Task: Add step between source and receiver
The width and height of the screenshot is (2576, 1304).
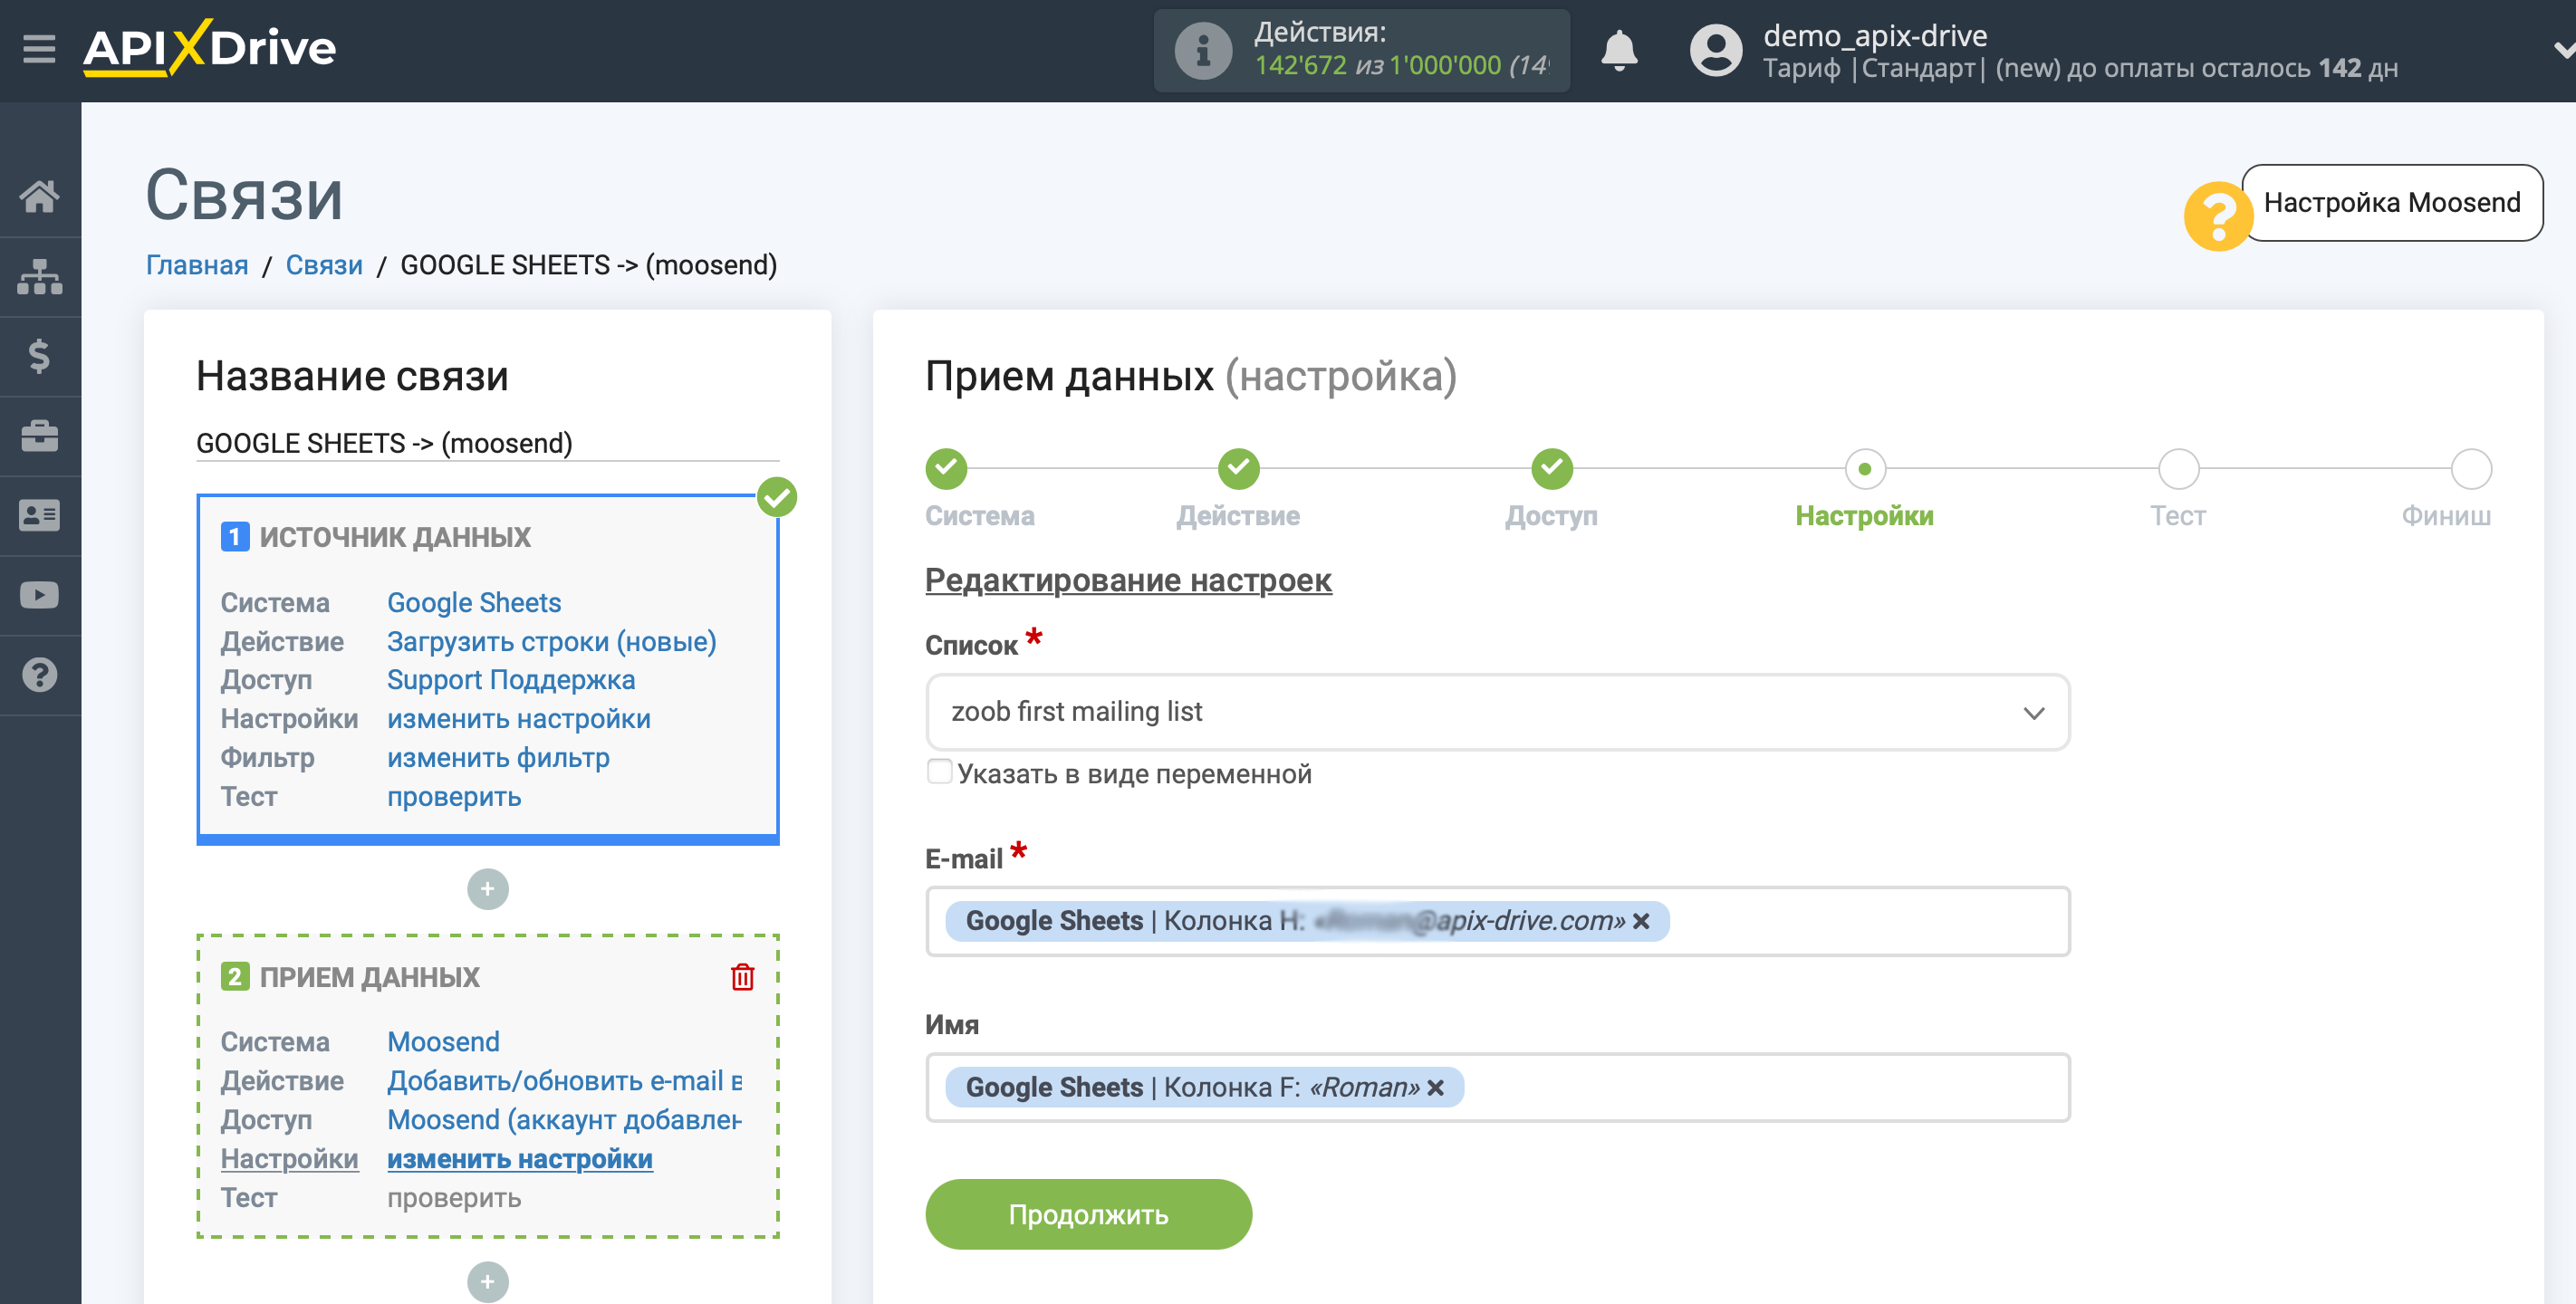Action: (487, 889)
